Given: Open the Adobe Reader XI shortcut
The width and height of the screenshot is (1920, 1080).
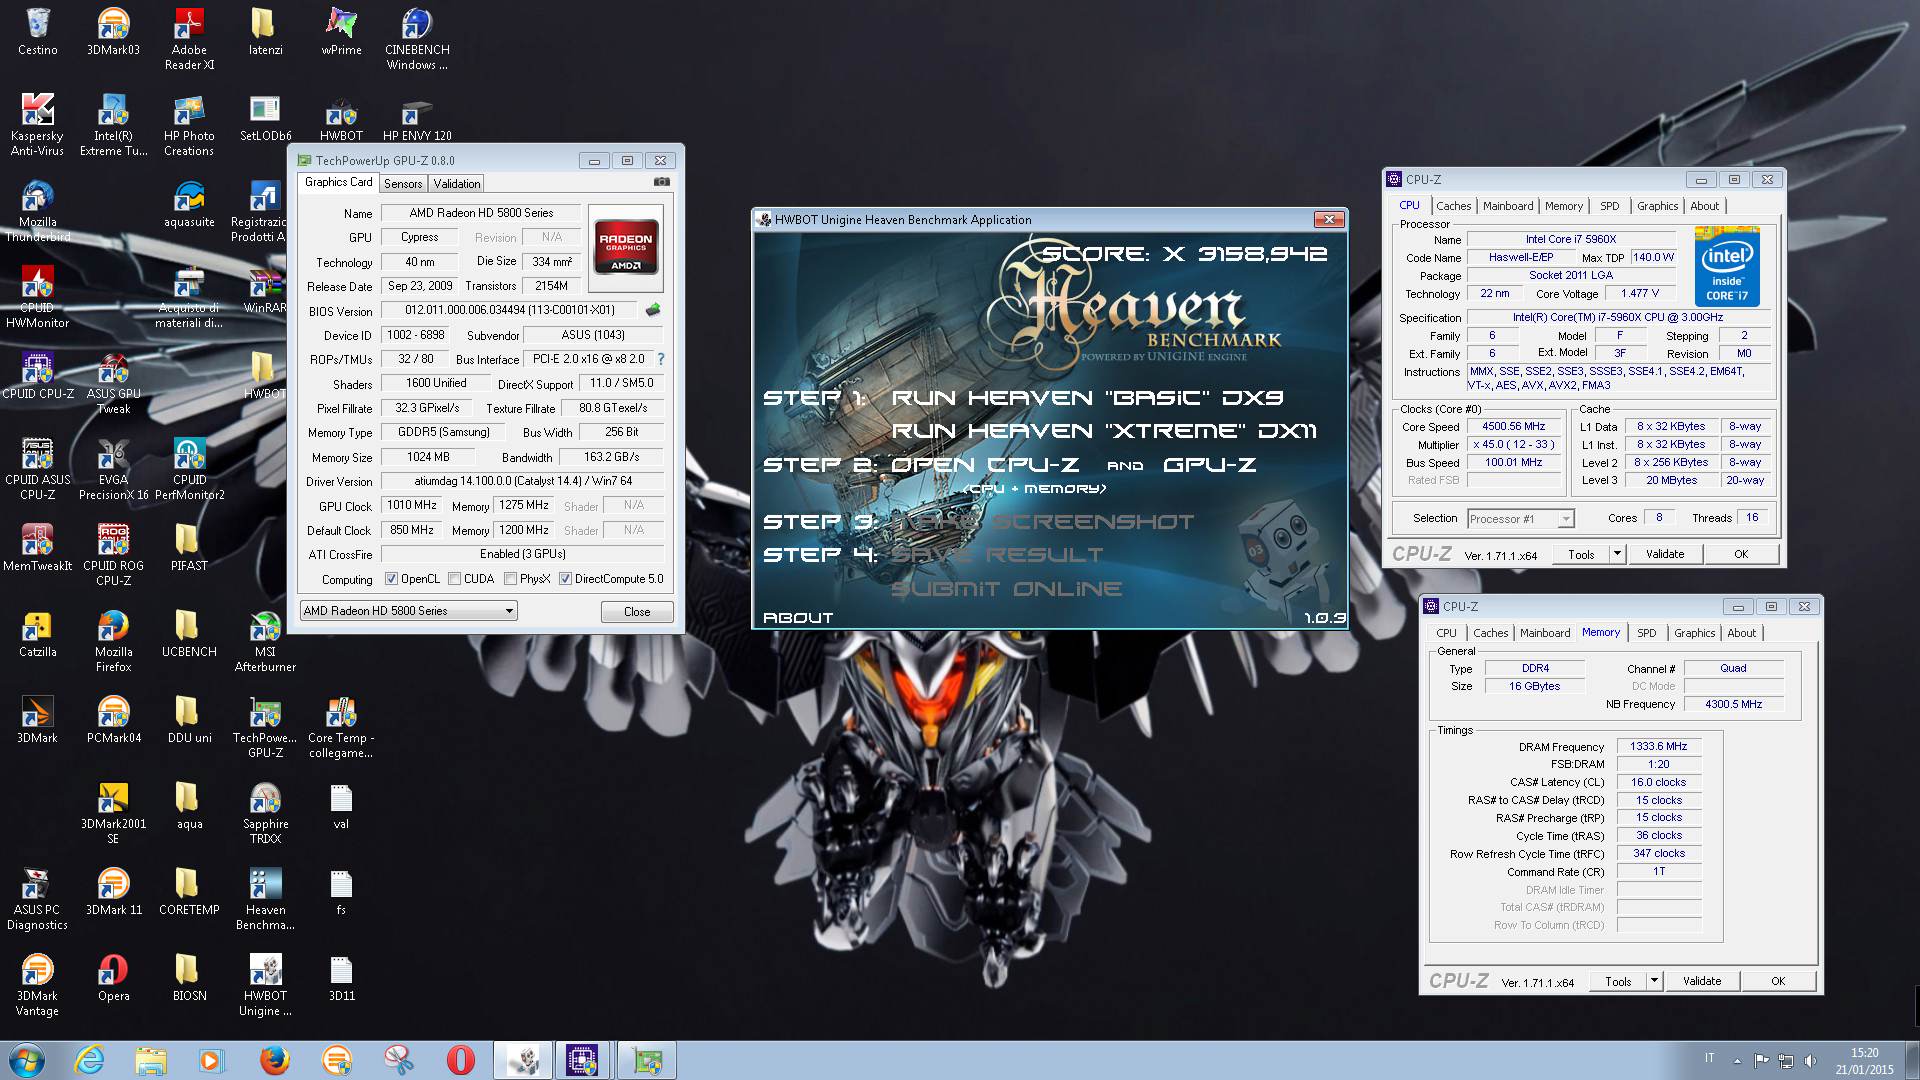Looking at the screenshot, I should point(189,39).
